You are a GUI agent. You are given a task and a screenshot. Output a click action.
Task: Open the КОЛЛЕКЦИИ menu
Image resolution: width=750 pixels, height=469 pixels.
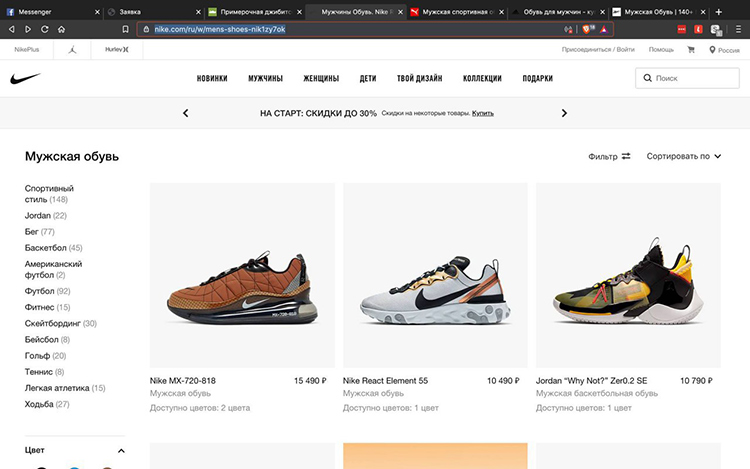pos(482,78)
